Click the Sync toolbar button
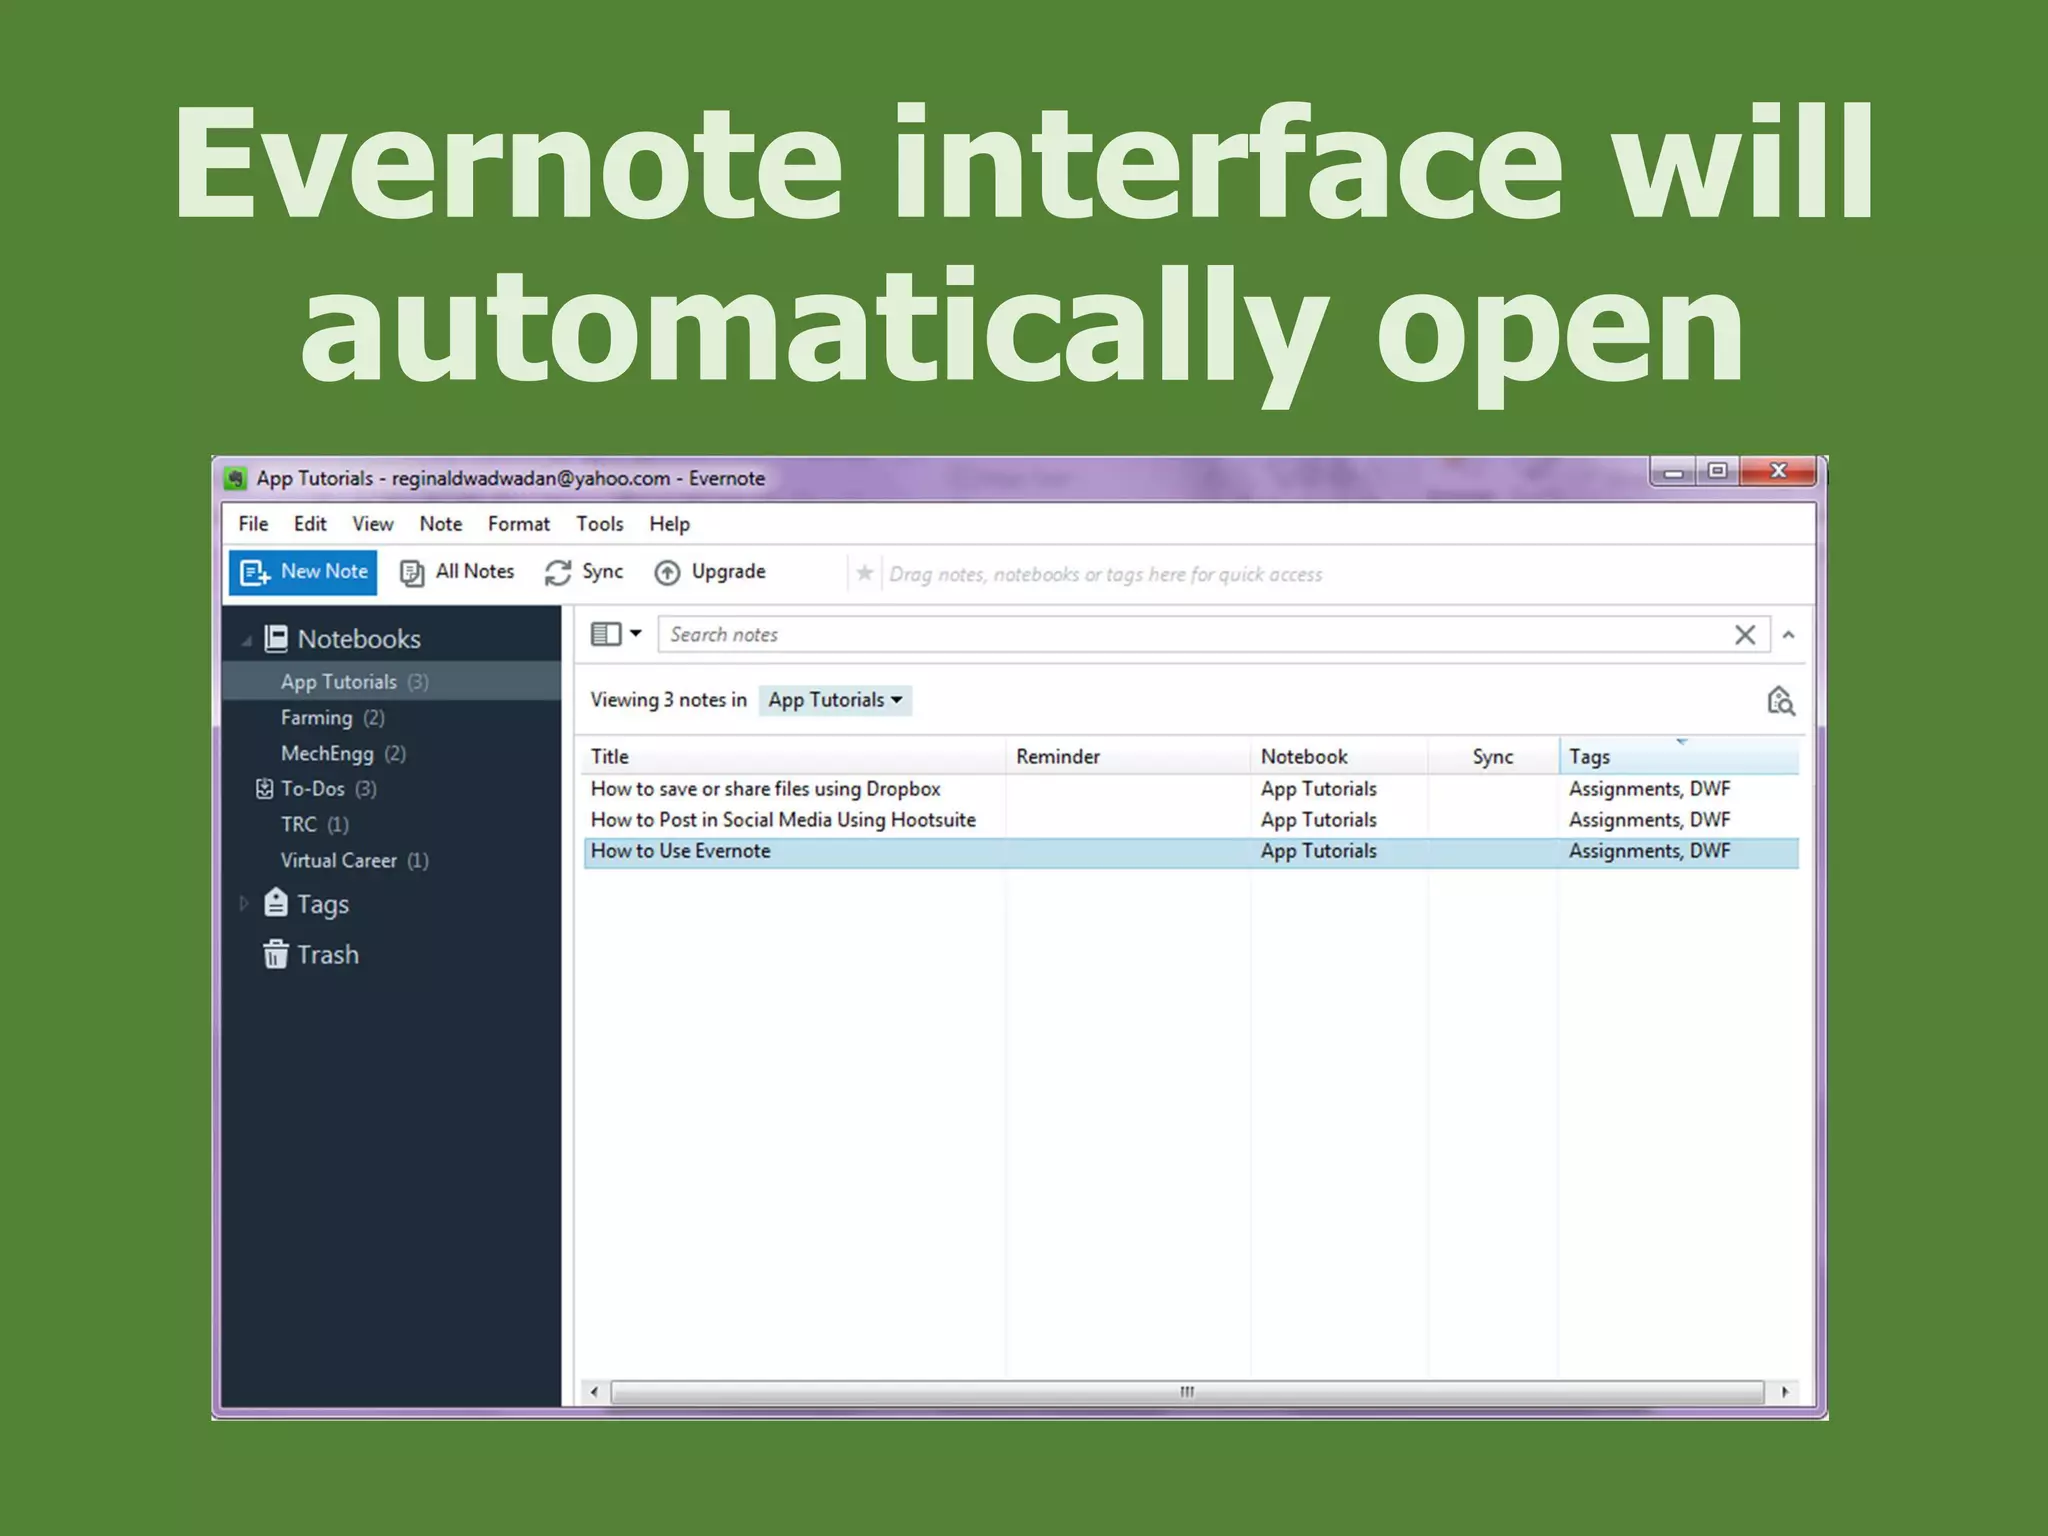 584,572
